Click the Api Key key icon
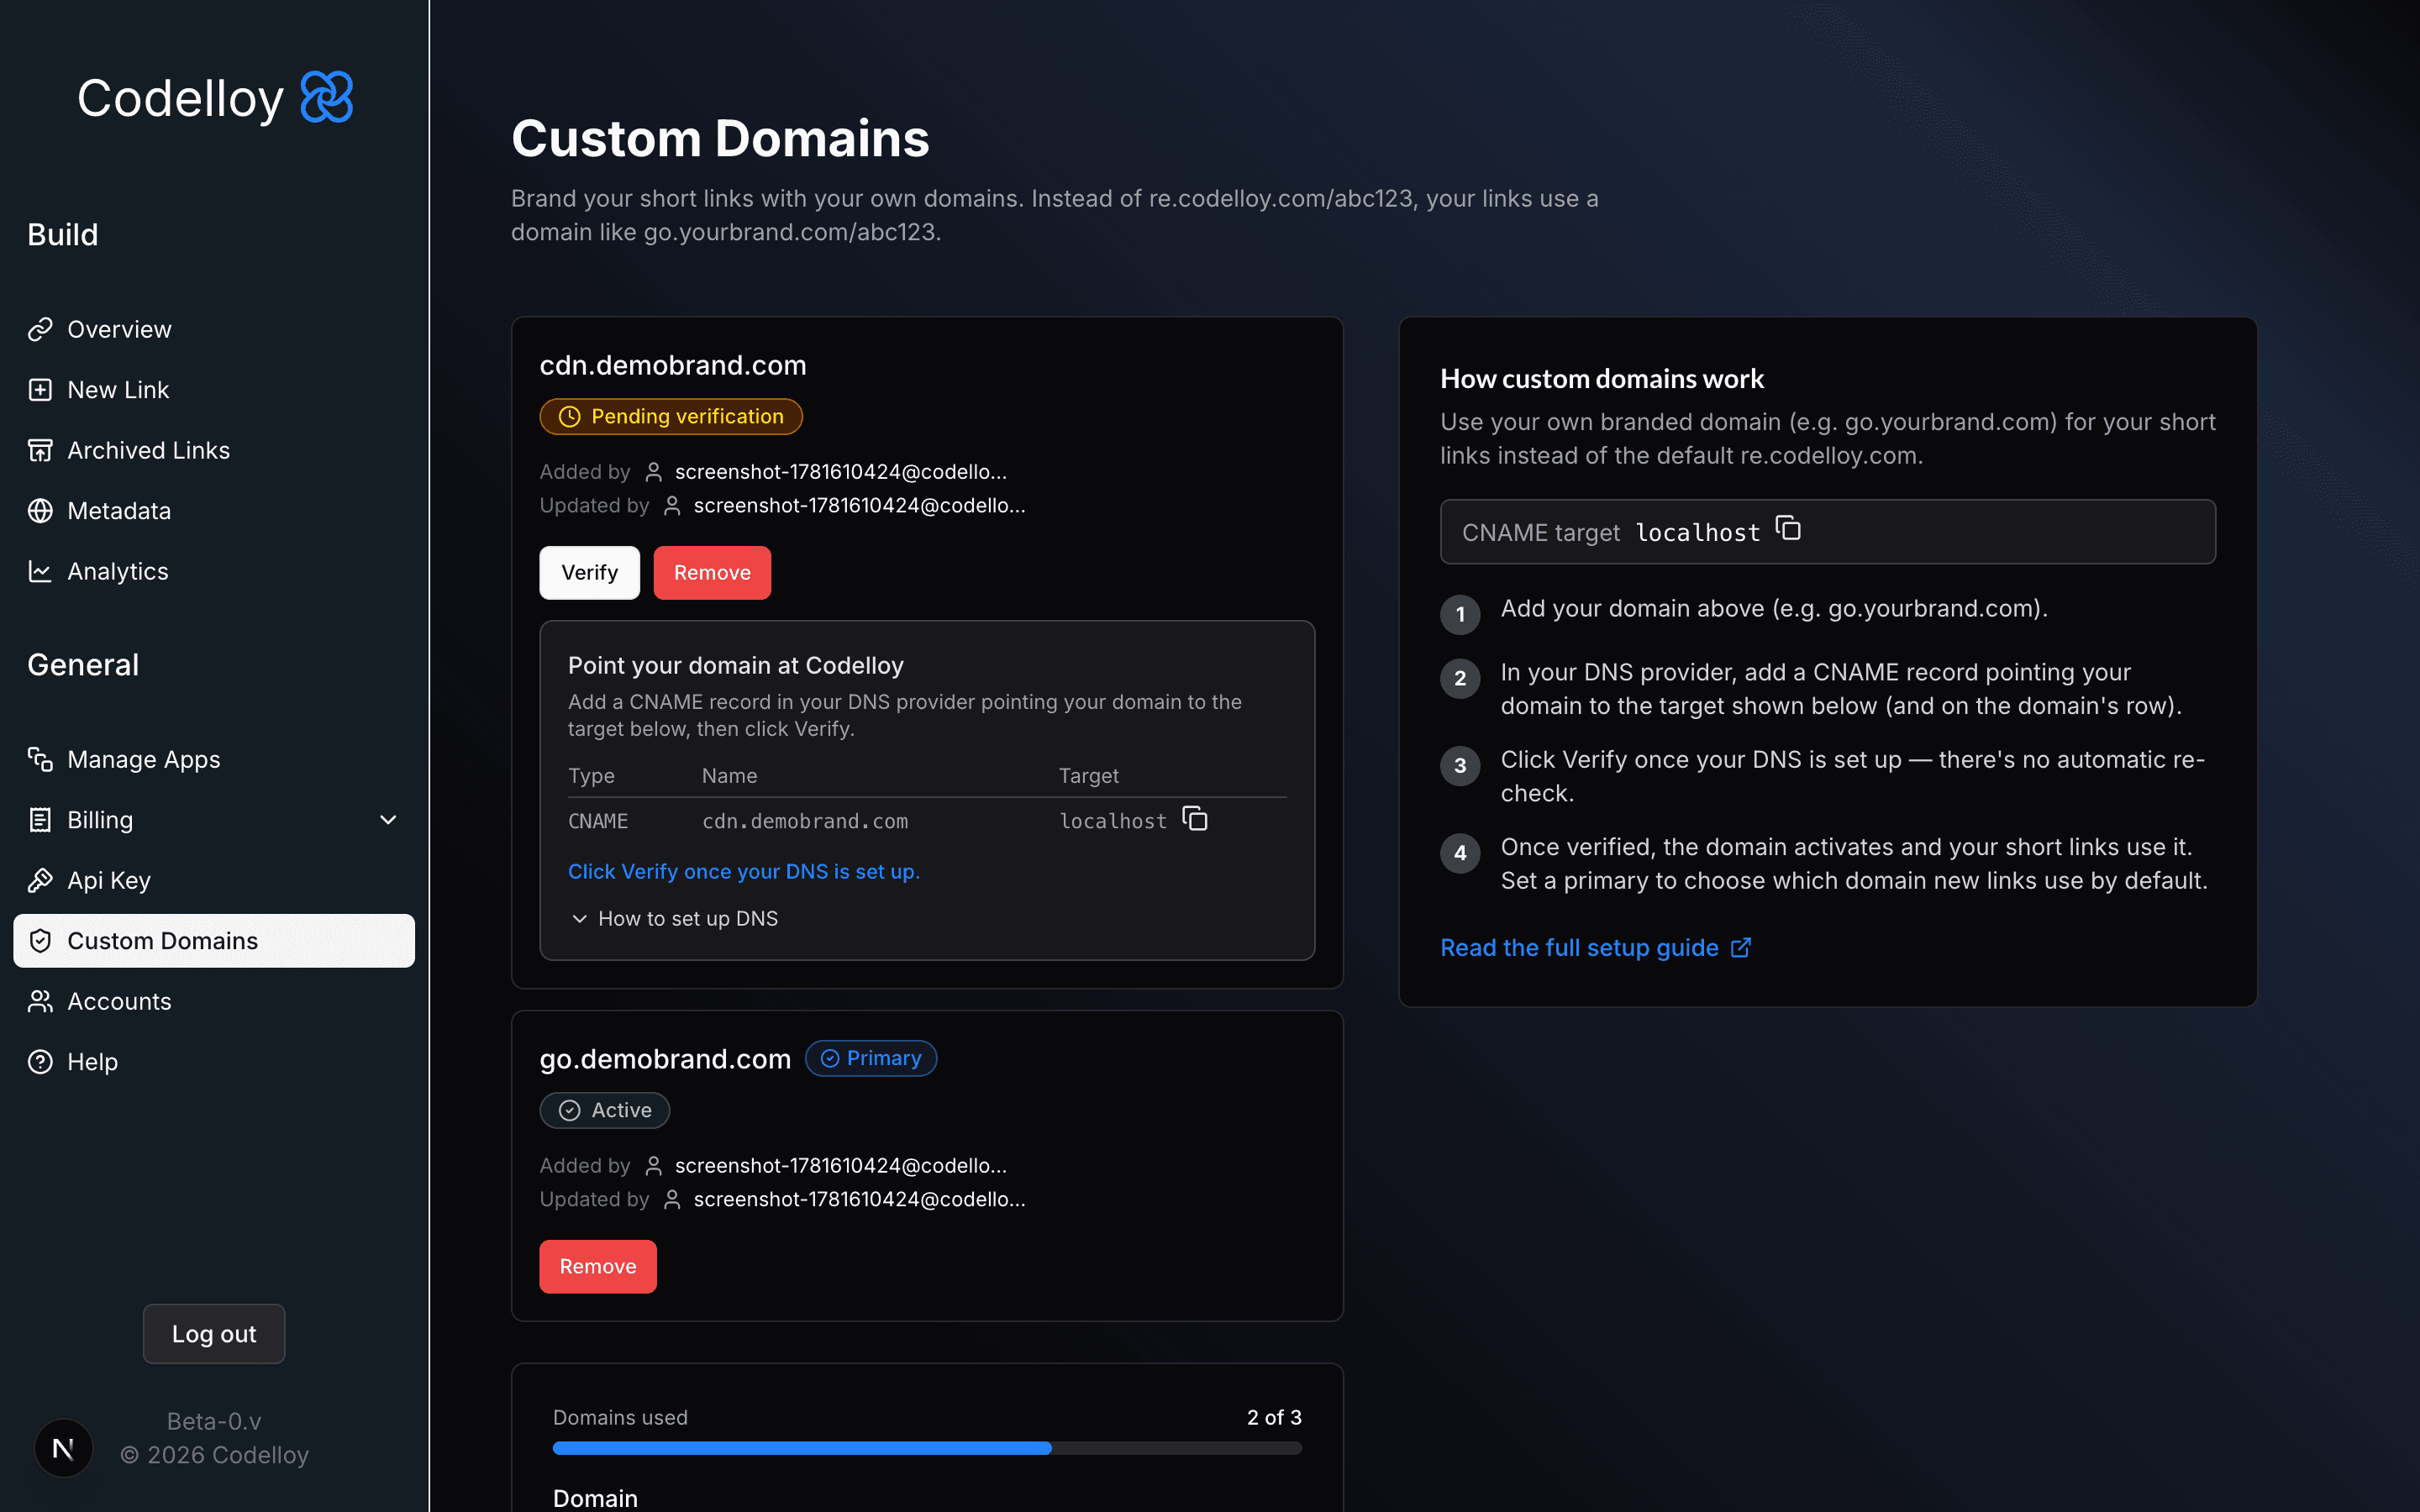2420x1512 pixels. [40, 881]
